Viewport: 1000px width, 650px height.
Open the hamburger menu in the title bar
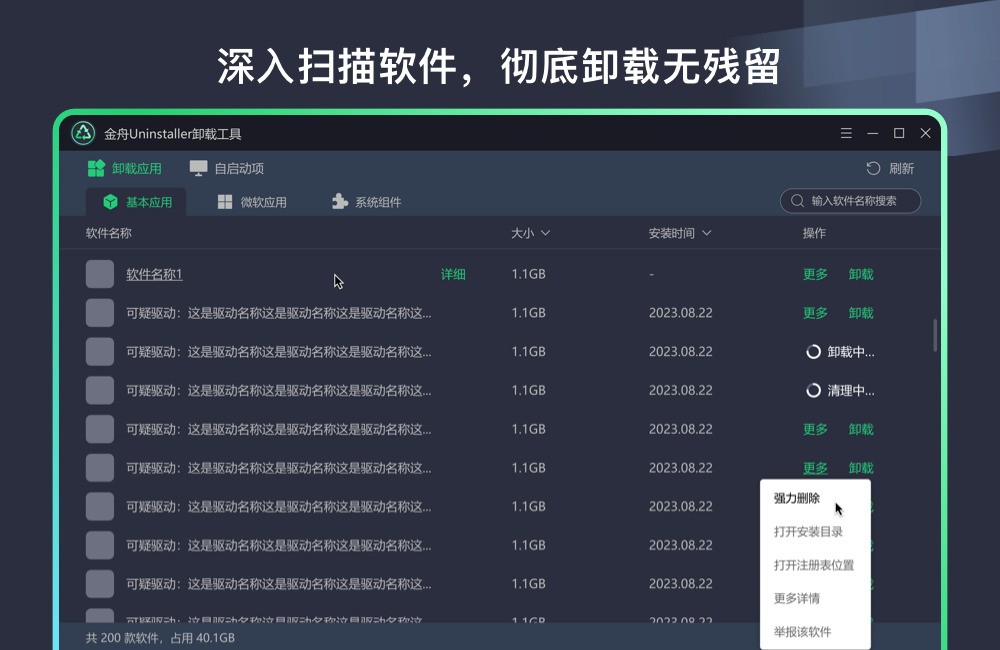(845, 133)
